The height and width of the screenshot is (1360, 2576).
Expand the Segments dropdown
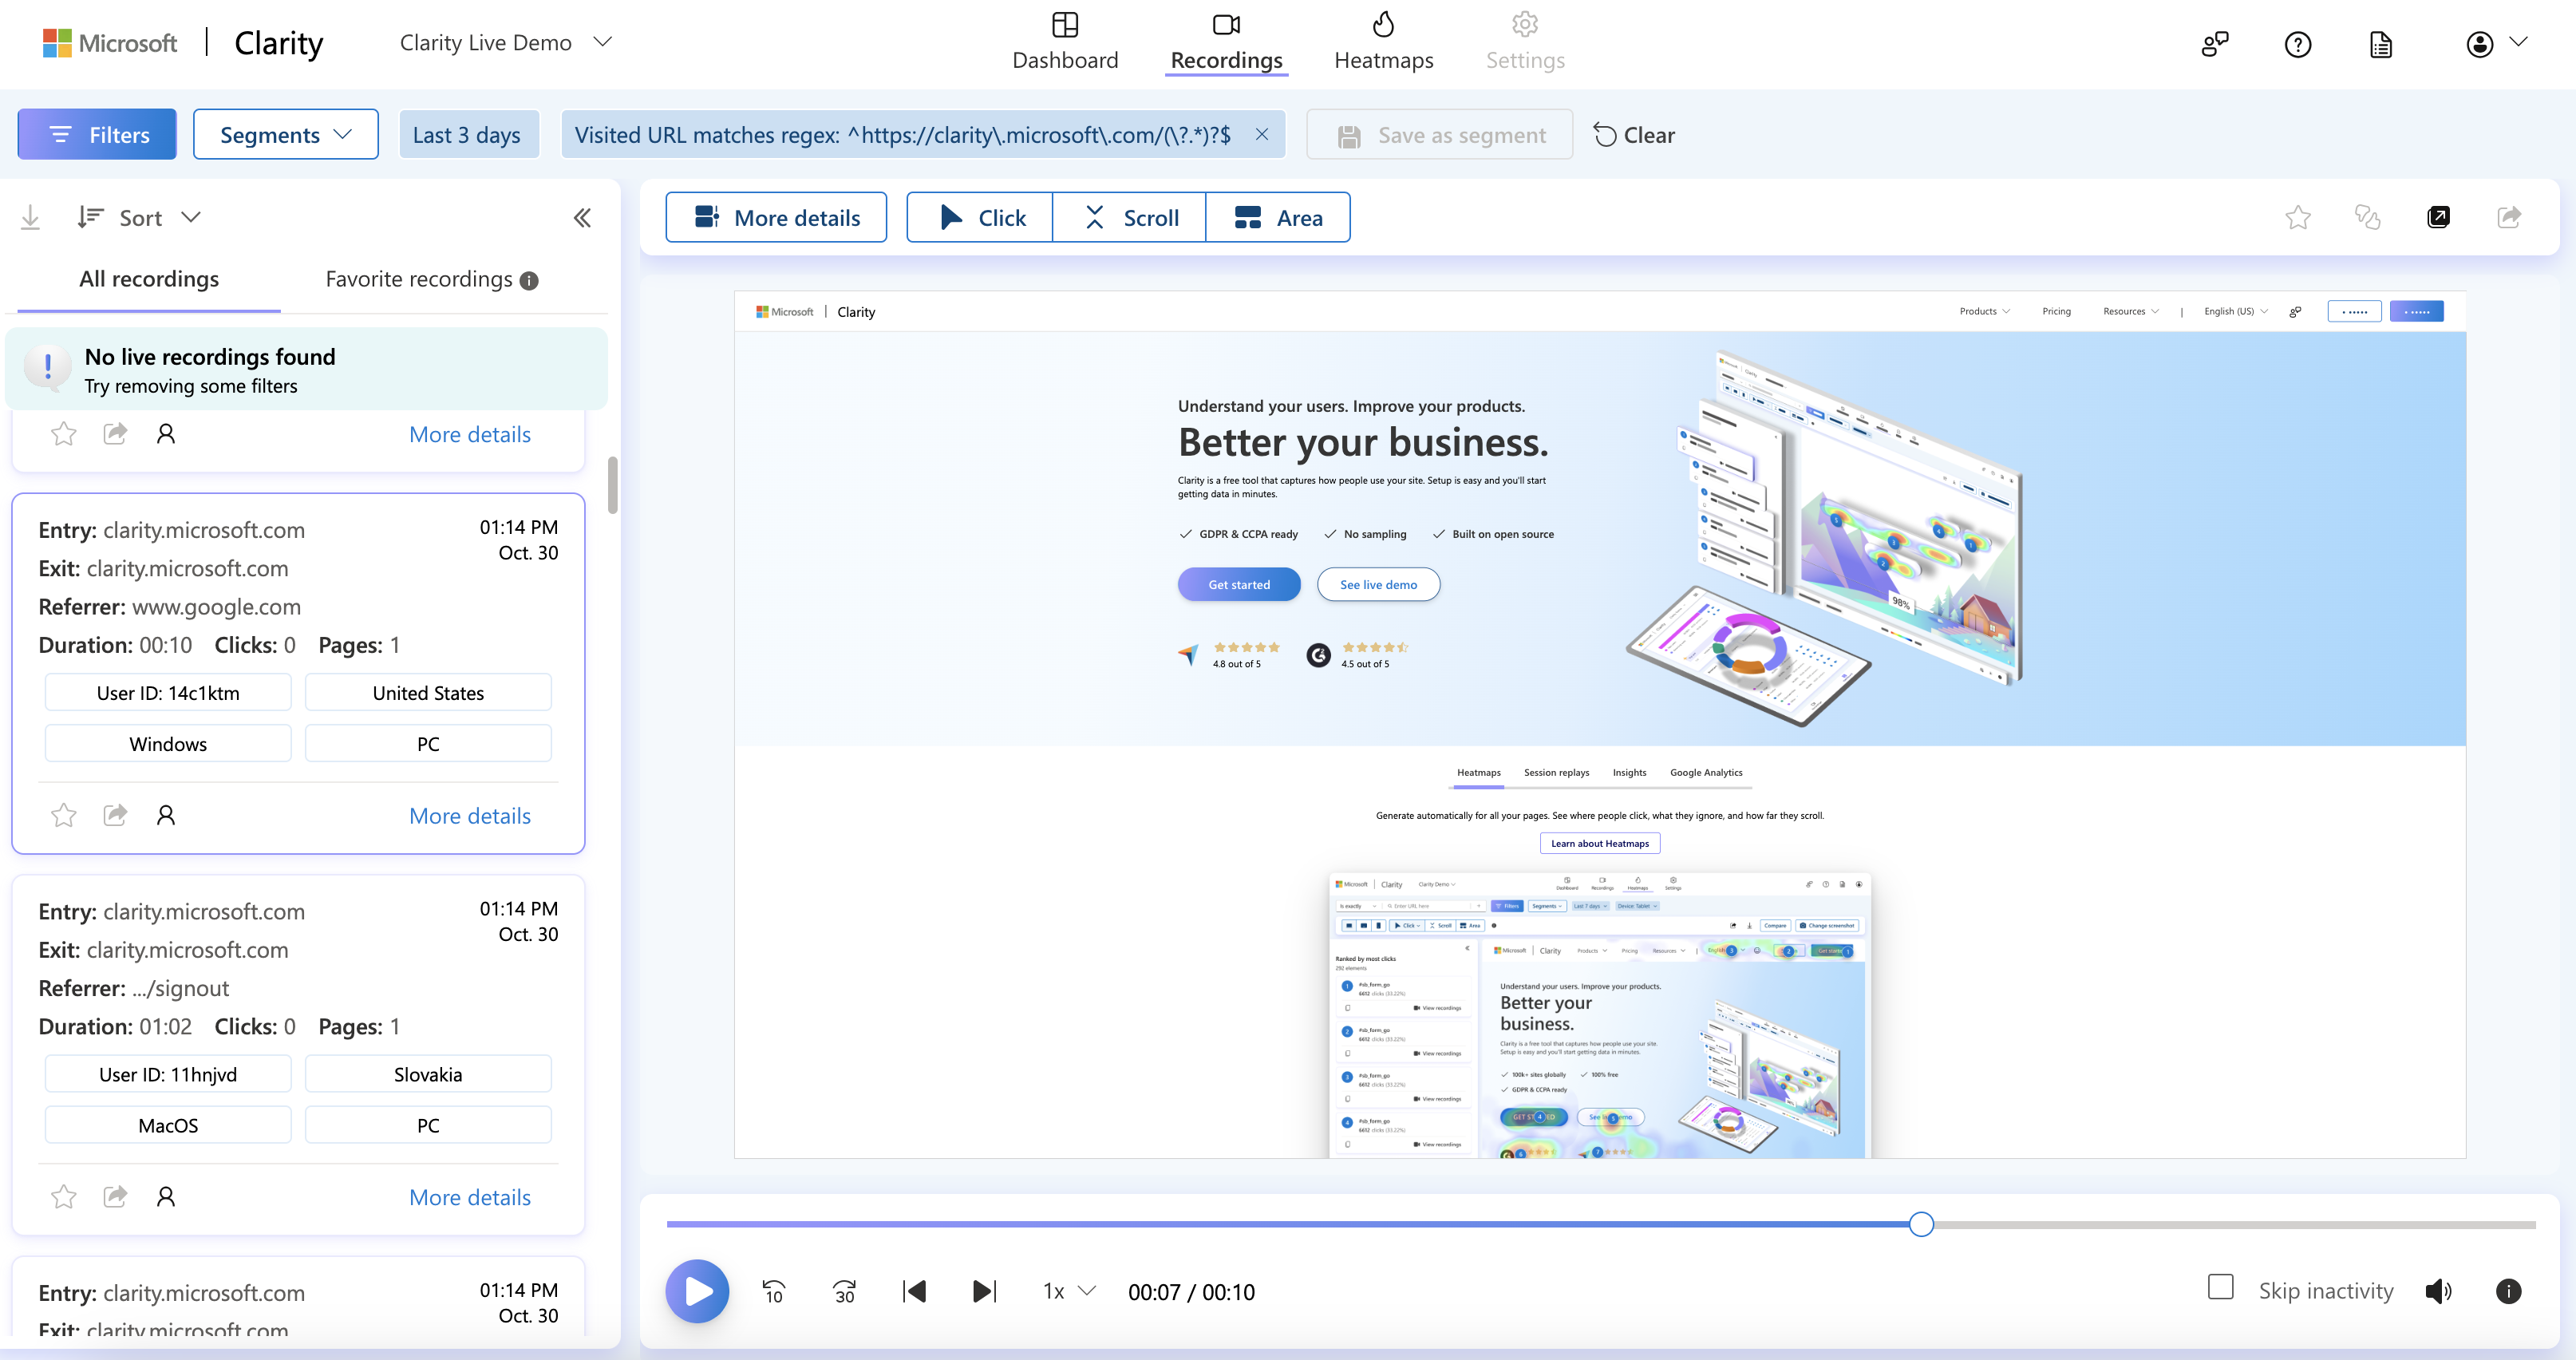coord(286,134)
